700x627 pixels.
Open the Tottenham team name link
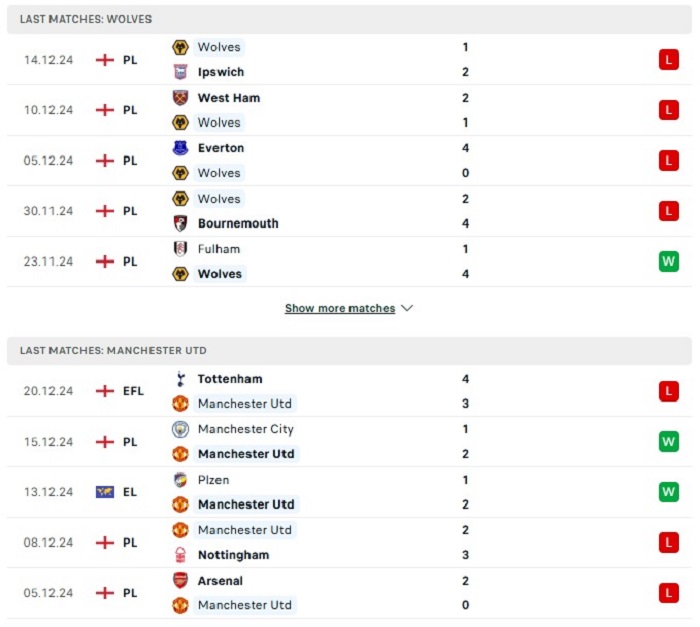click(x=230, y=379)
